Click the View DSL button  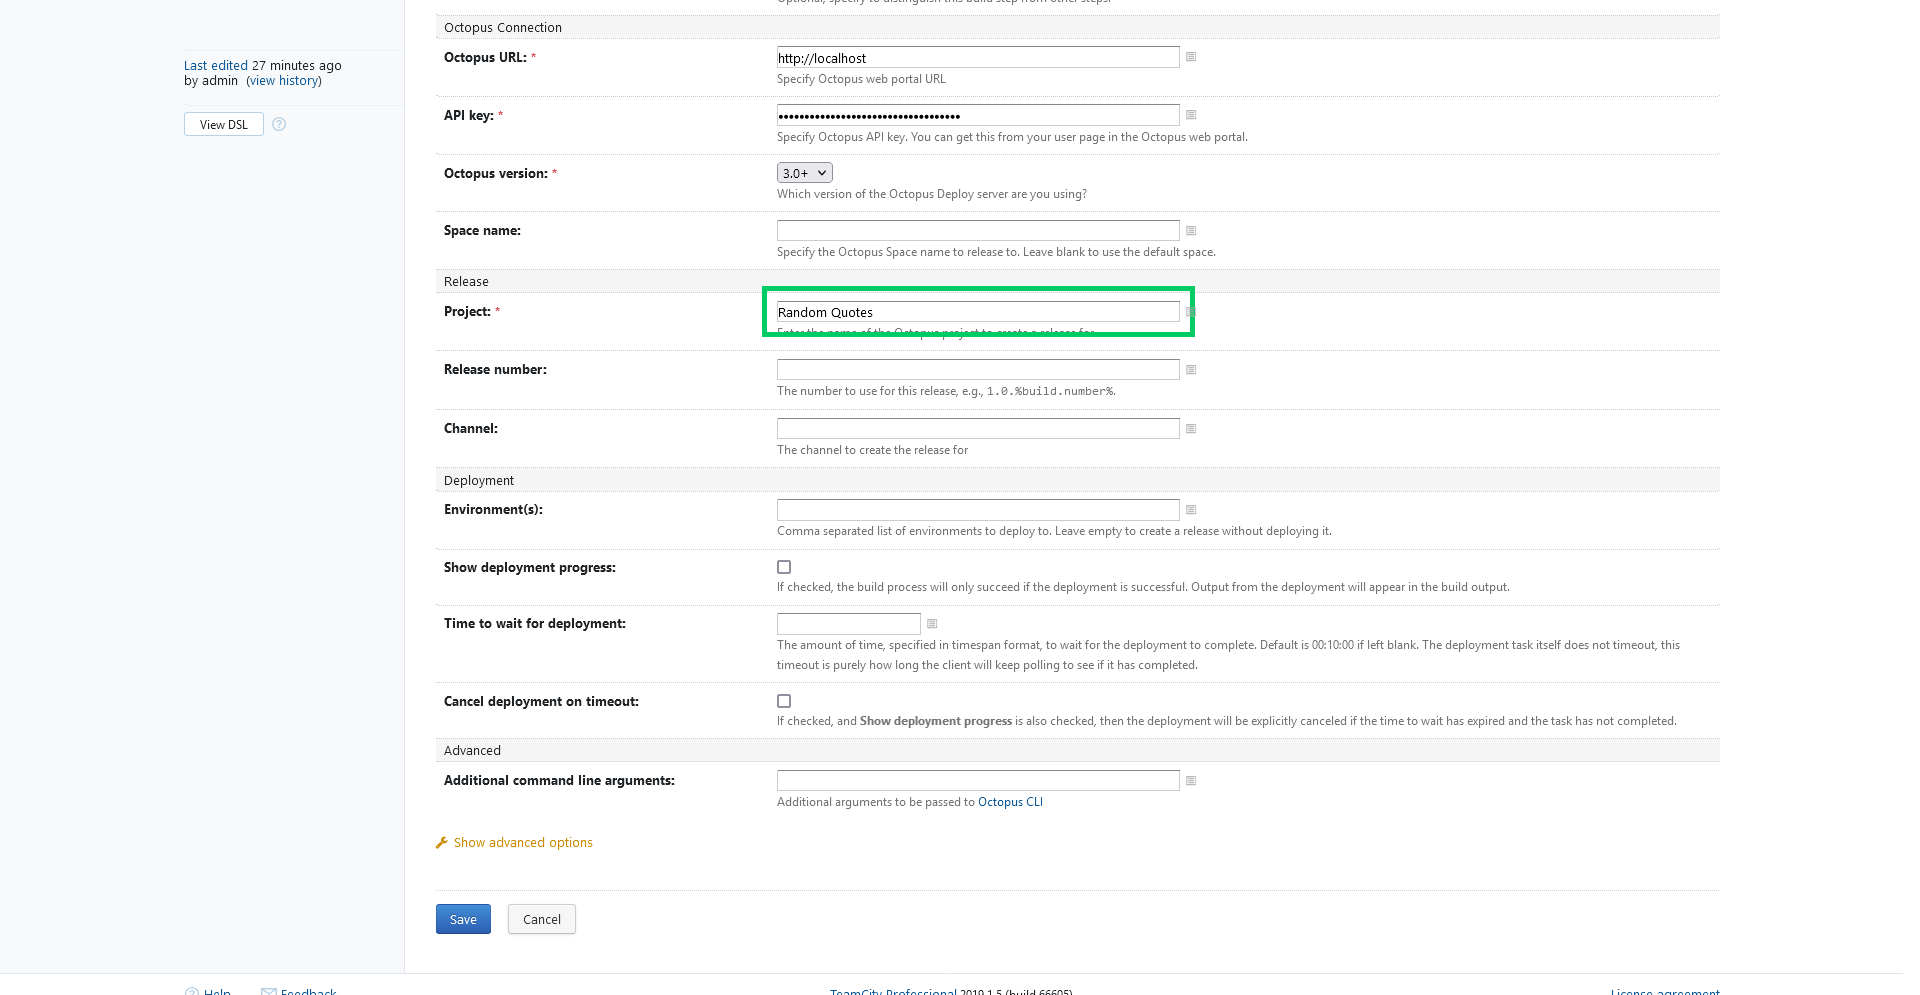[224, 124]
